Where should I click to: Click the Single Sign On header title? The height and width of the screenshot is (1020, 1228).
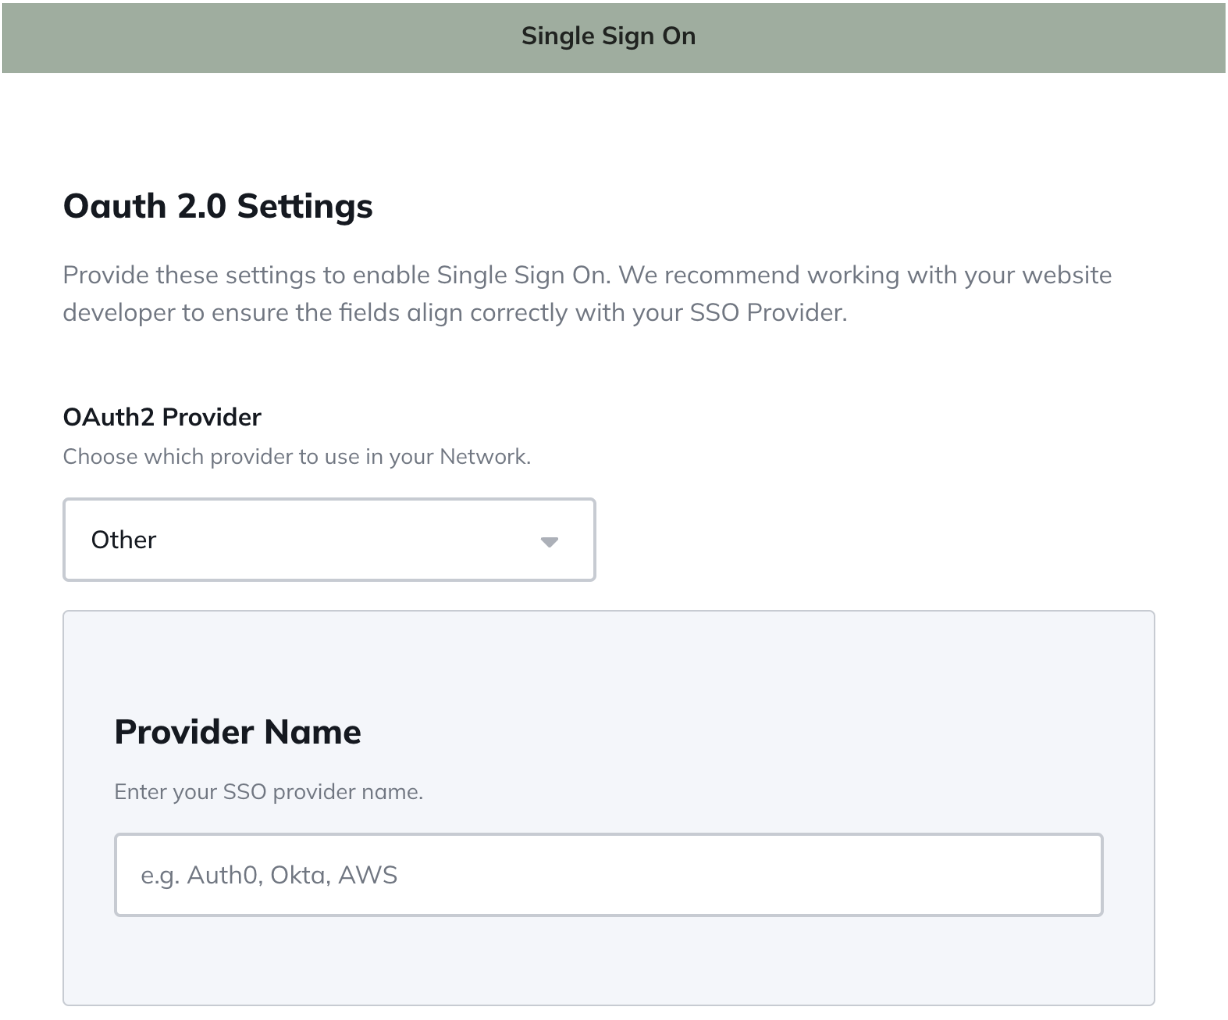pyautogui.click(x=608, y=36)
